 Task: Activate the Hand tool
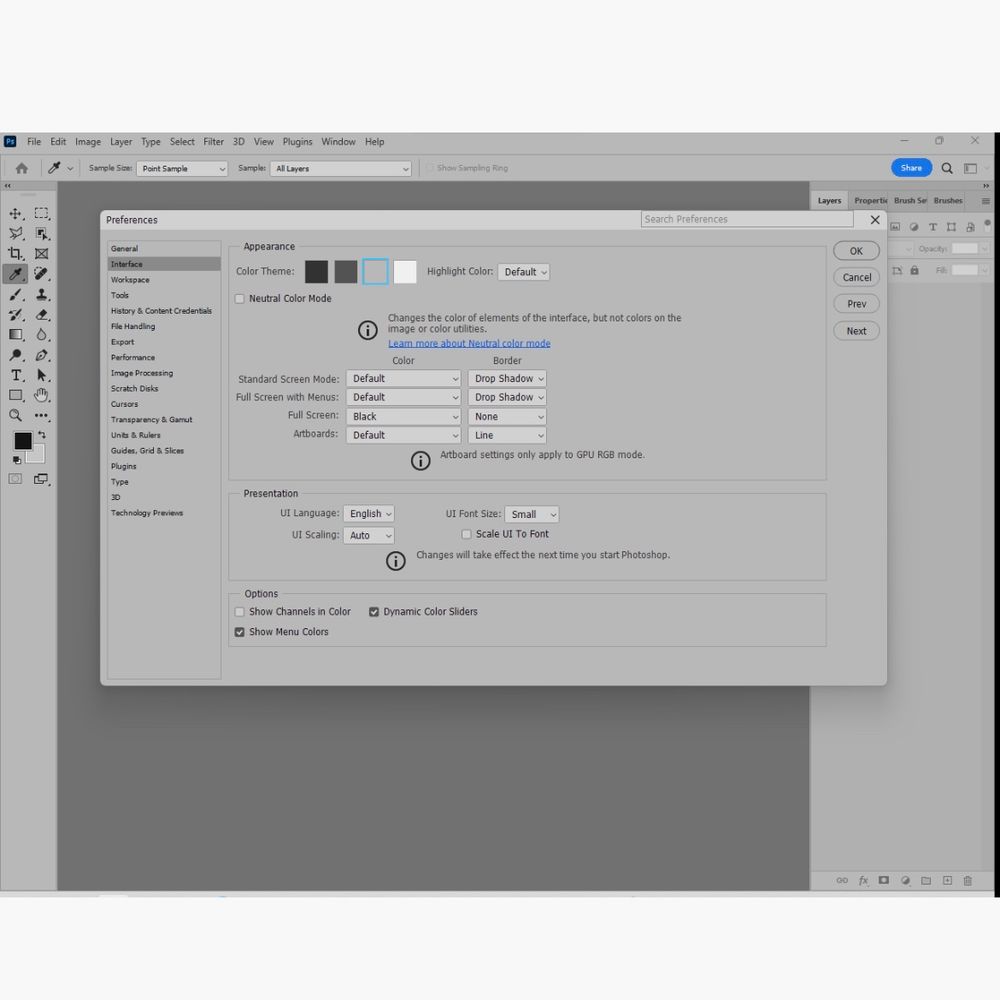point(41,394)
